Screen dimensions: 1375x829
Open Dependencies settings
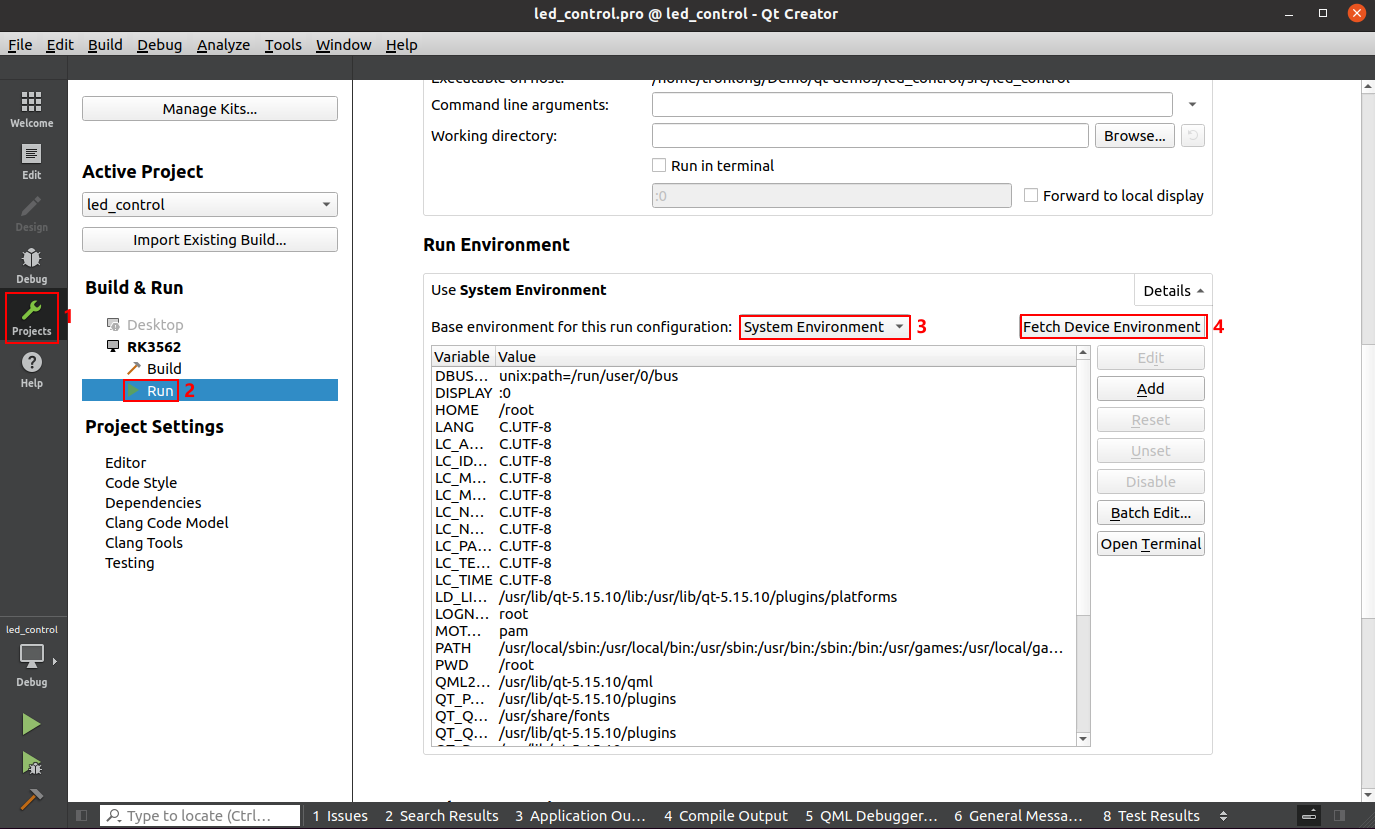(153, 503)
